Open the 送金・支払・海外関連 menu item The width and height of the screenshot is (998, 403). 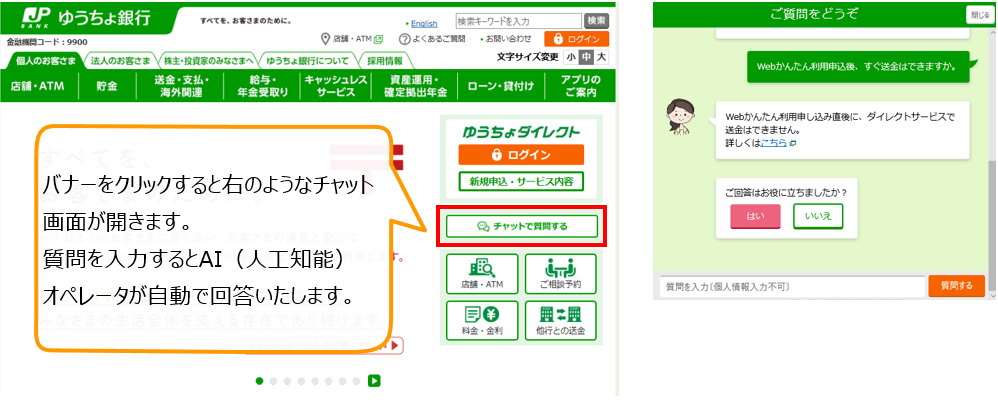pos(178,86)
